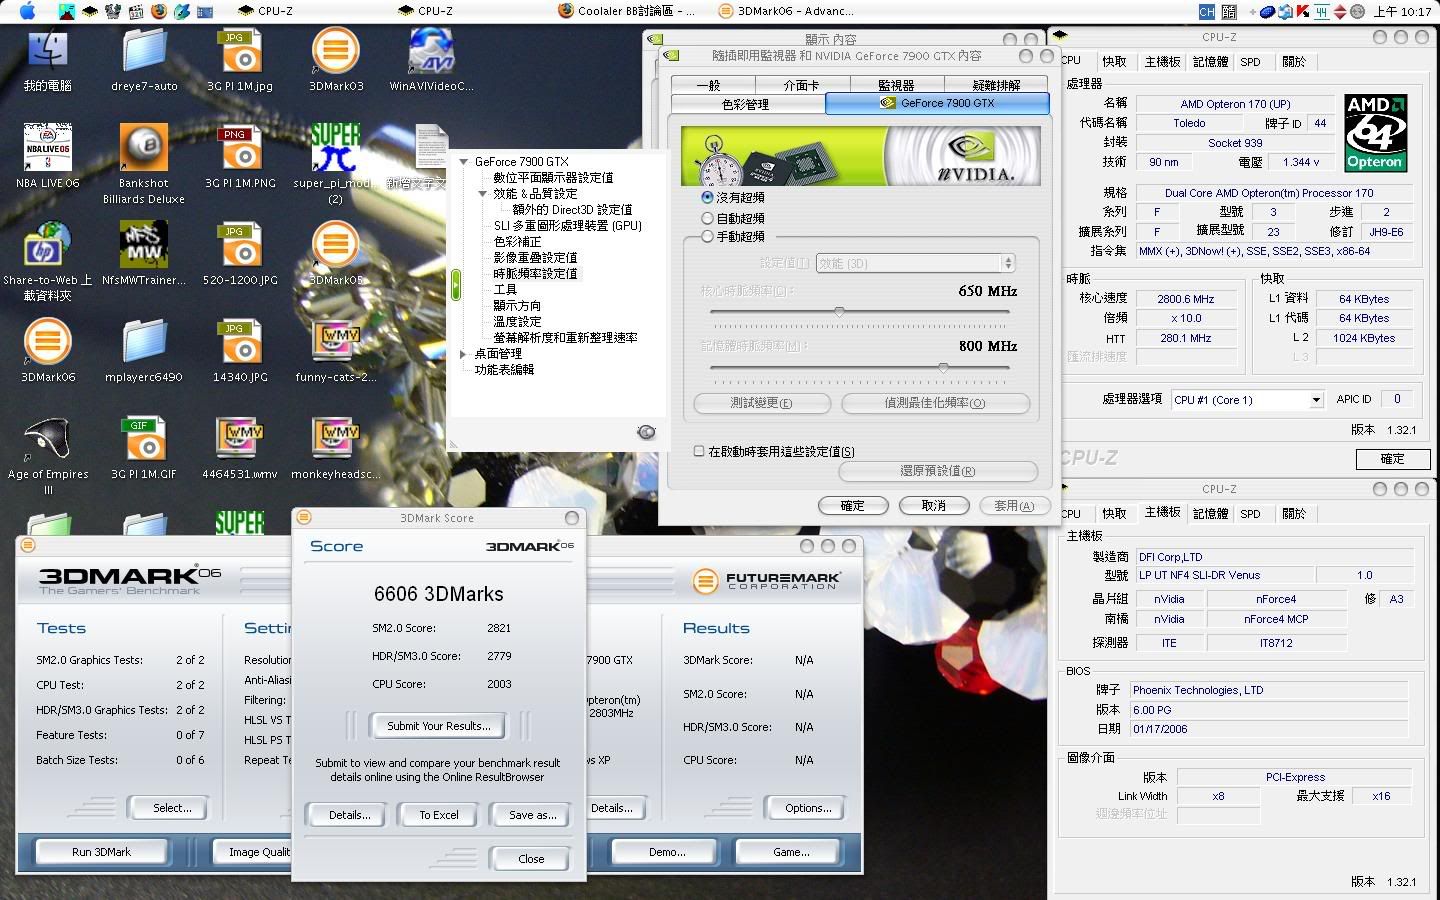1440x900 pixels.
Task: Collapse the 效能 & 品質設定 tree node
Action: coord(482,194)
